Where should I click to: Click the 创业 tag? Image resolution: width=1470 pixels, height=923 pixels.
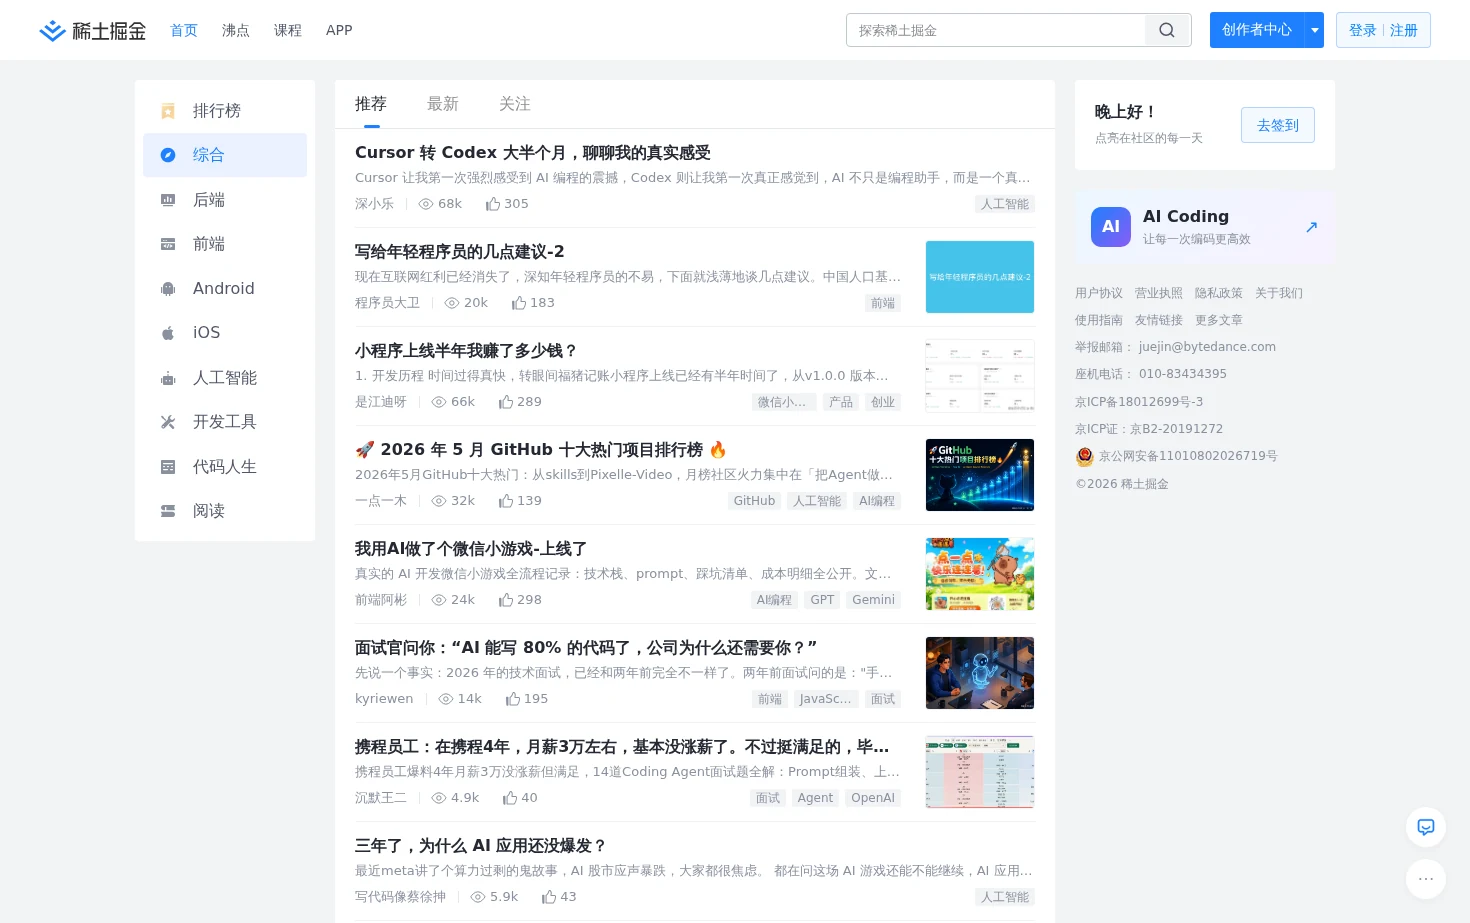coord(883,402)
